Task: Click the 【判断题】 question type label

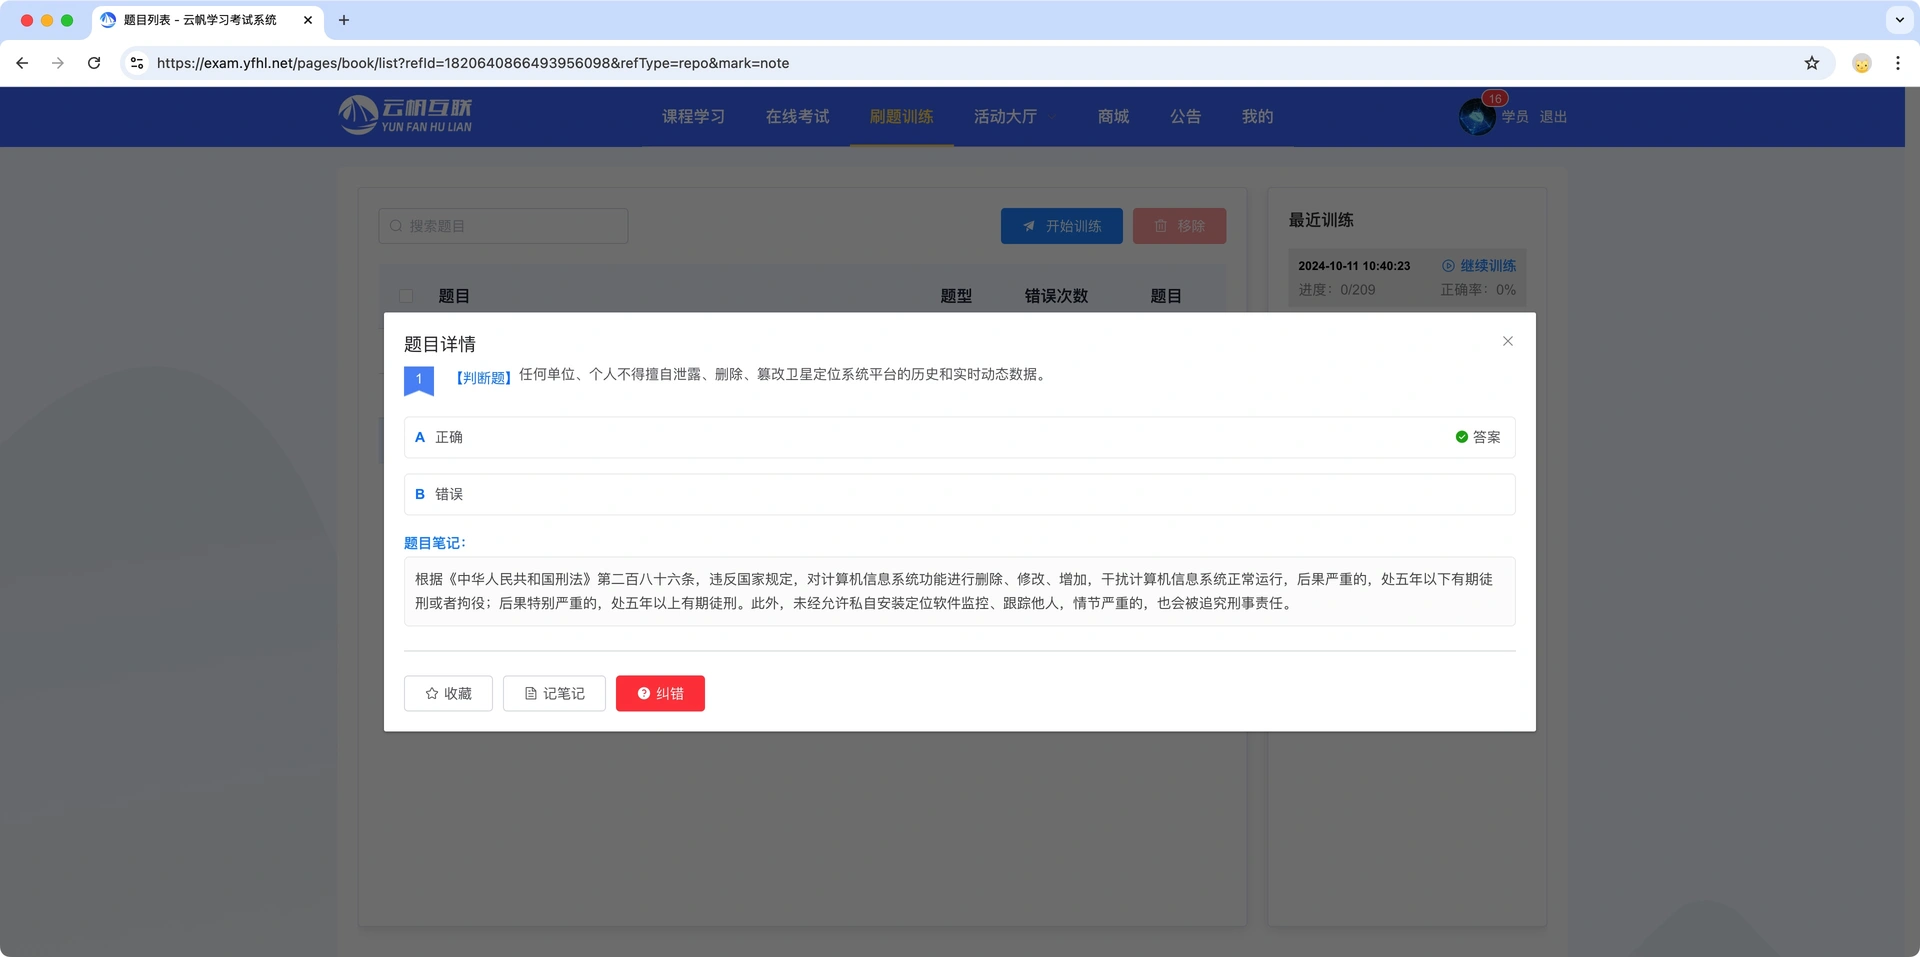Action: tap(483, 377)
